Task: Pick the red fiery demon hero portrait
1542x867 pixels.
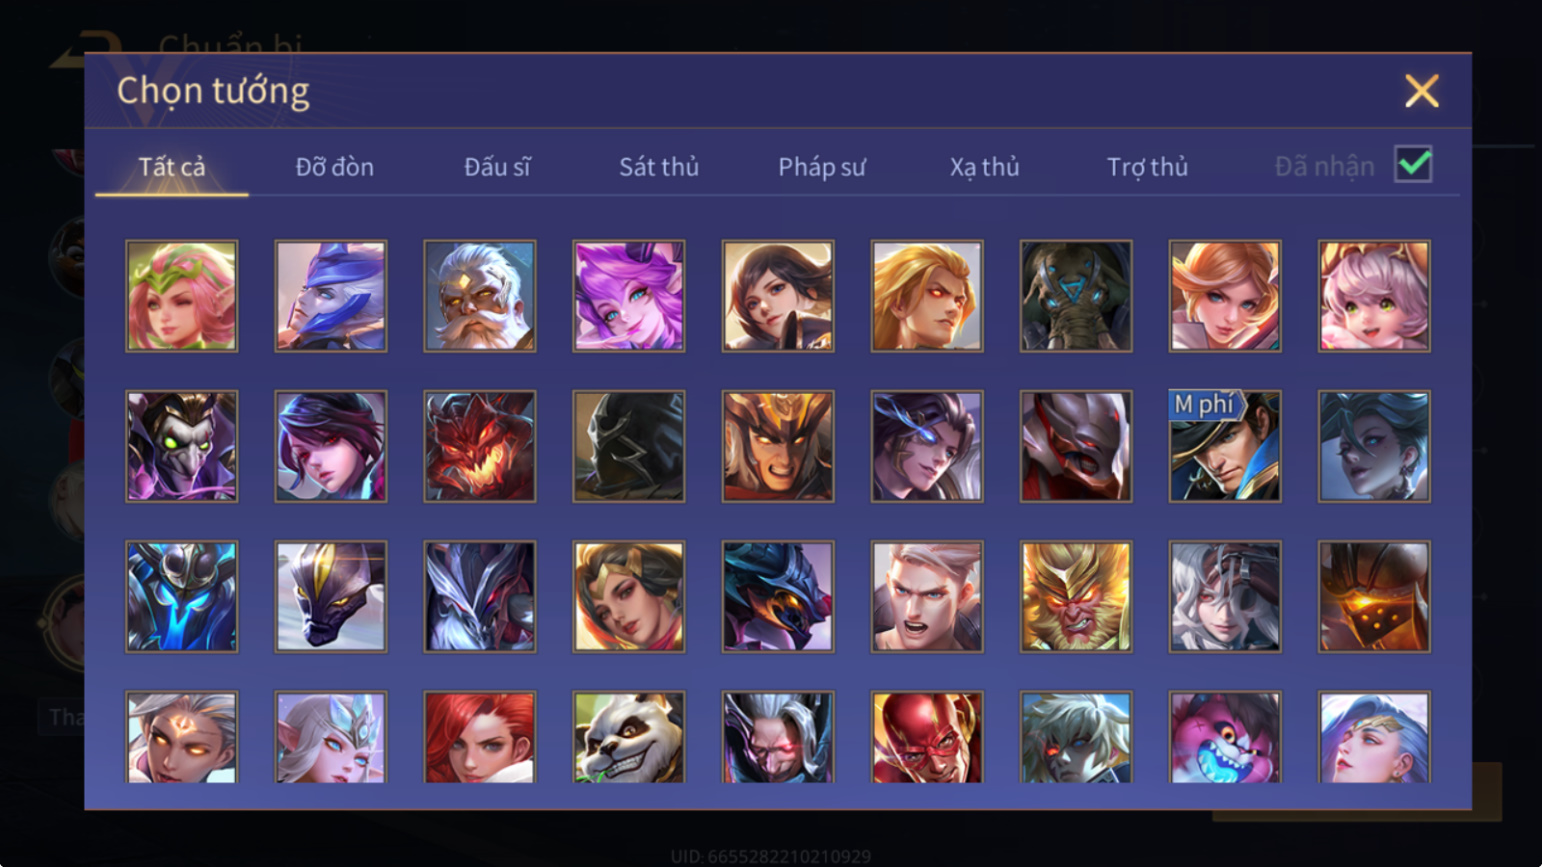Action: tap(480, 446)
